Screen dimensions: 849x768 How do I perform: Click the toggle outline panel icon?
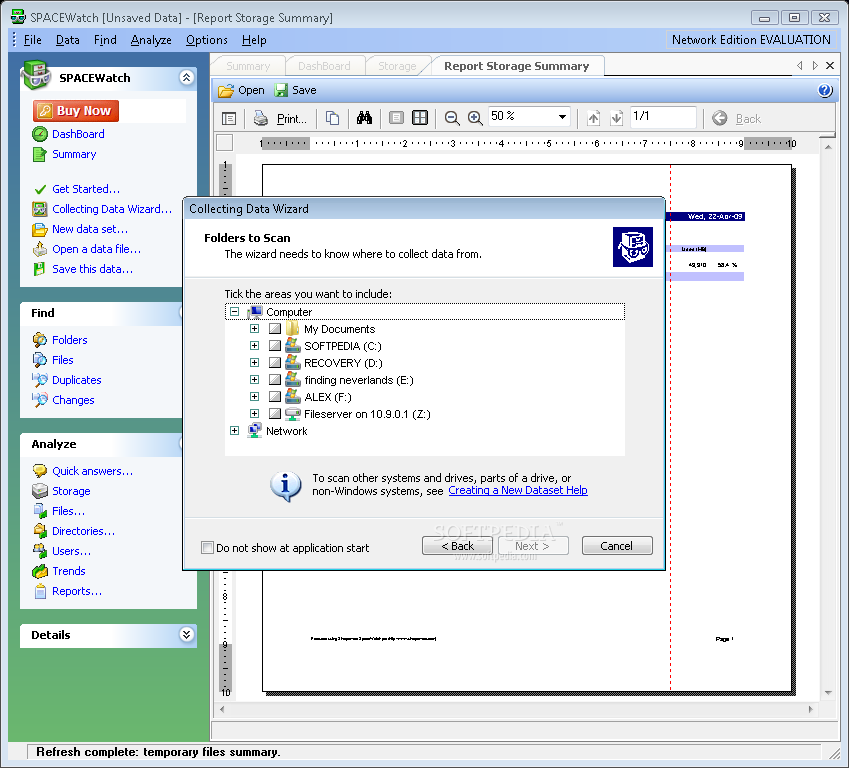[x=229, y=118]
